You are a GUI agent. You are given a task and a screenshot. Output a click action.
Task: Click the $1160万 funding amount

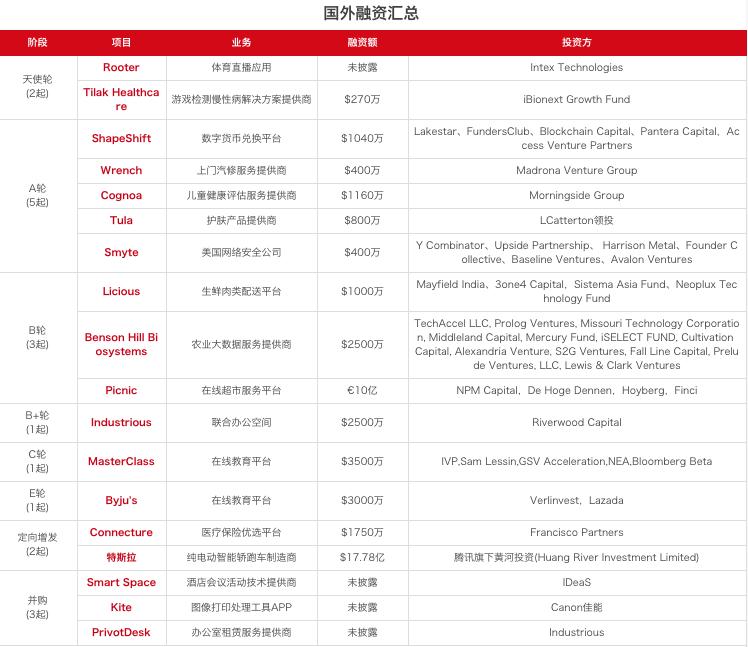(x=362, y=196)
